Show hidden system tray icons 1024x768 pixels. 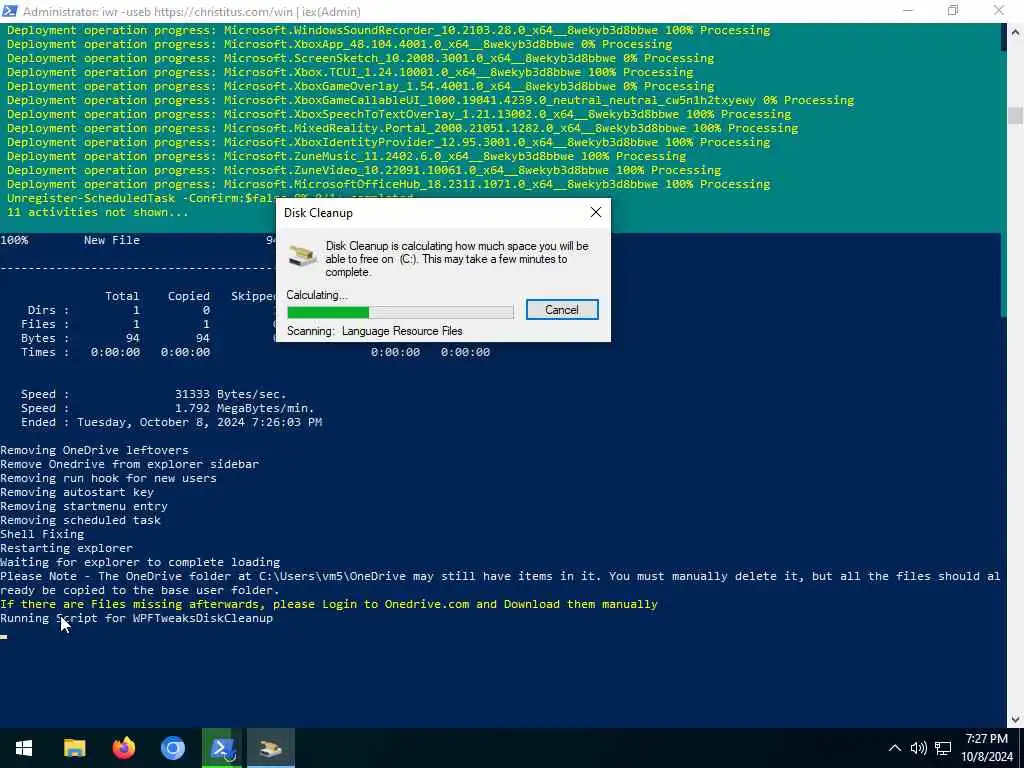point(895,748)
